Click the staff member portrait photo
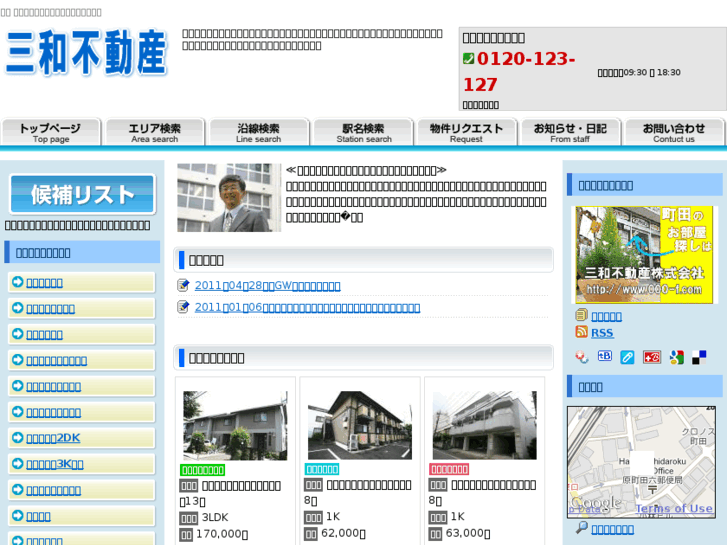Screen dimensions: 727x545 point(229,198)
